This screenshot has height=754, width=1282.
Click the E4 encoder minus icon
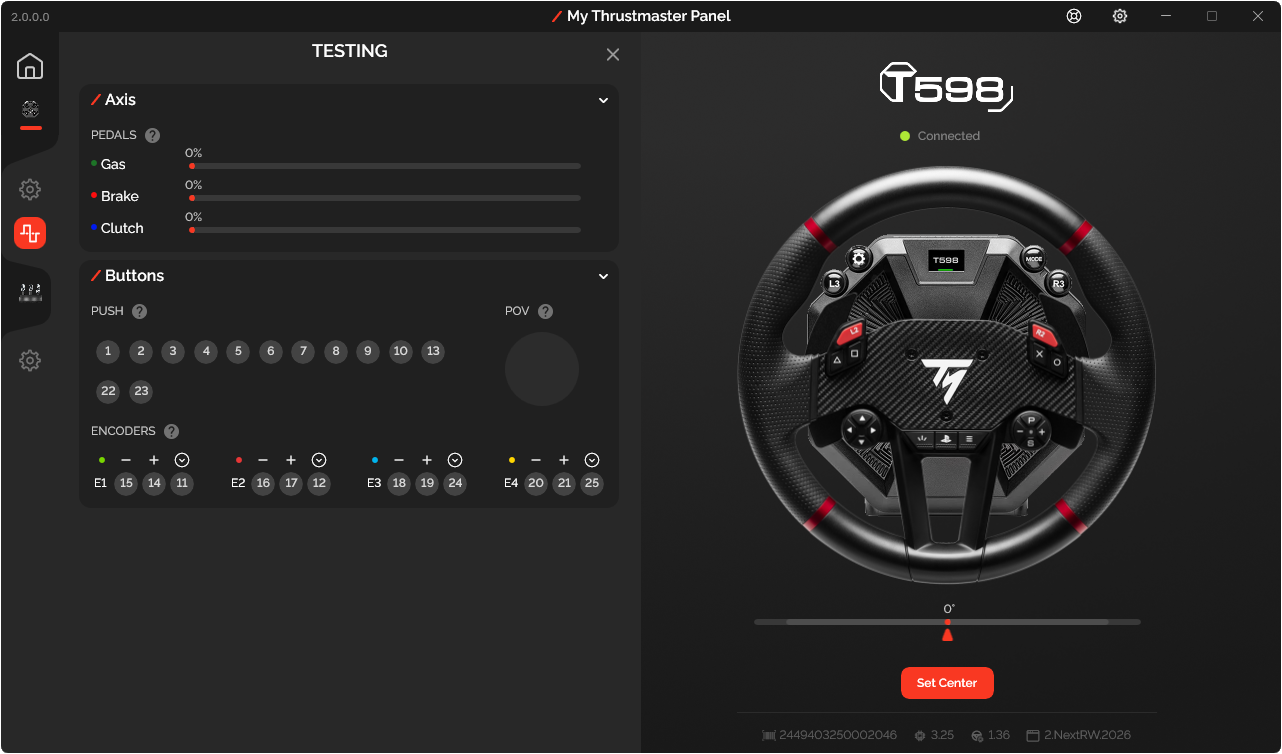pyautogui.click(x=536, y=460)
